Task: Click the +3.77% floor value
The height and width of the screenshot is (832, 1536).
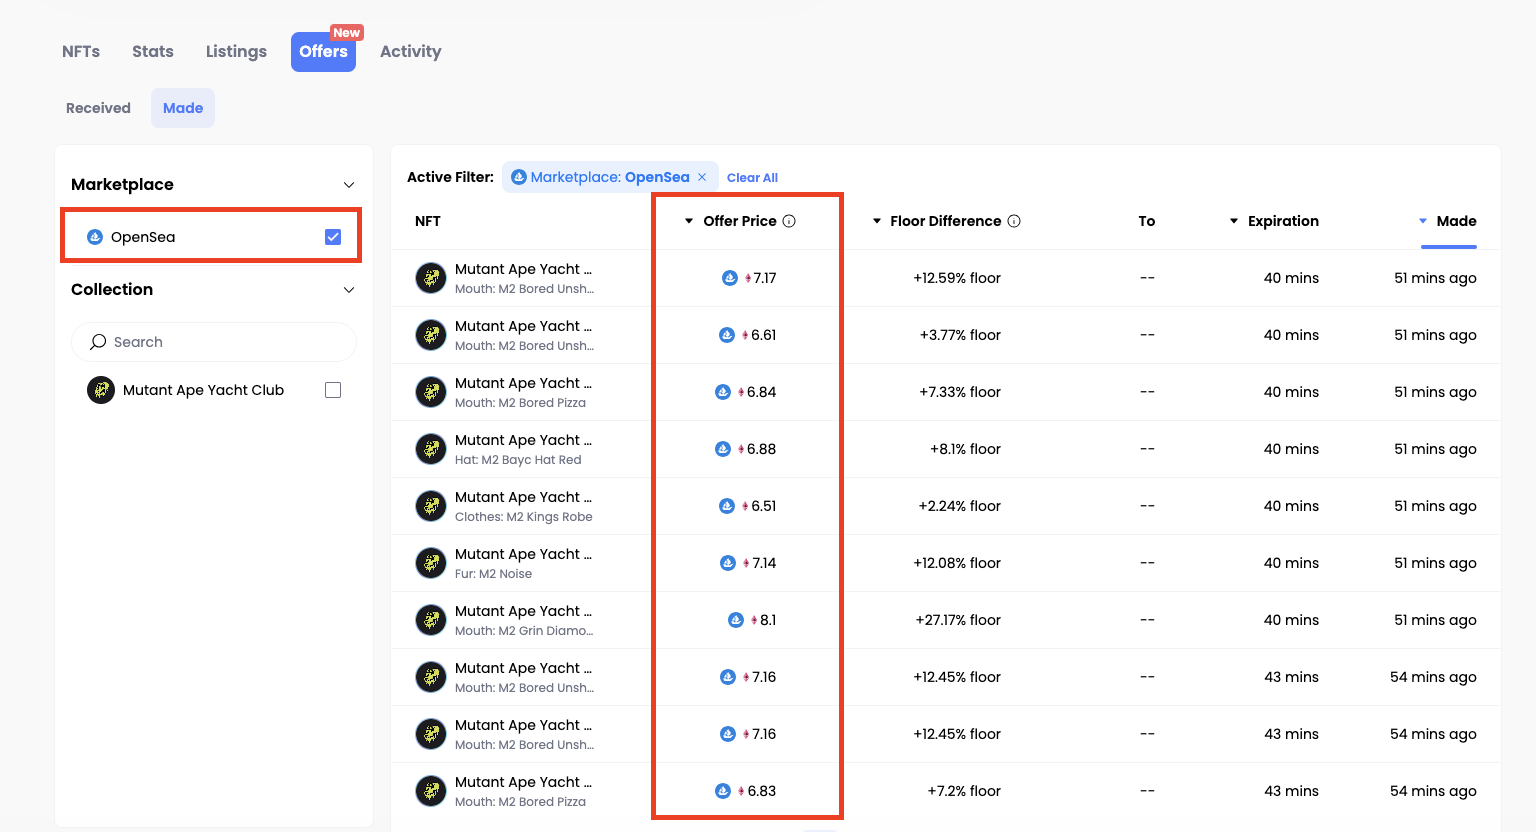Action: (960, 335)
